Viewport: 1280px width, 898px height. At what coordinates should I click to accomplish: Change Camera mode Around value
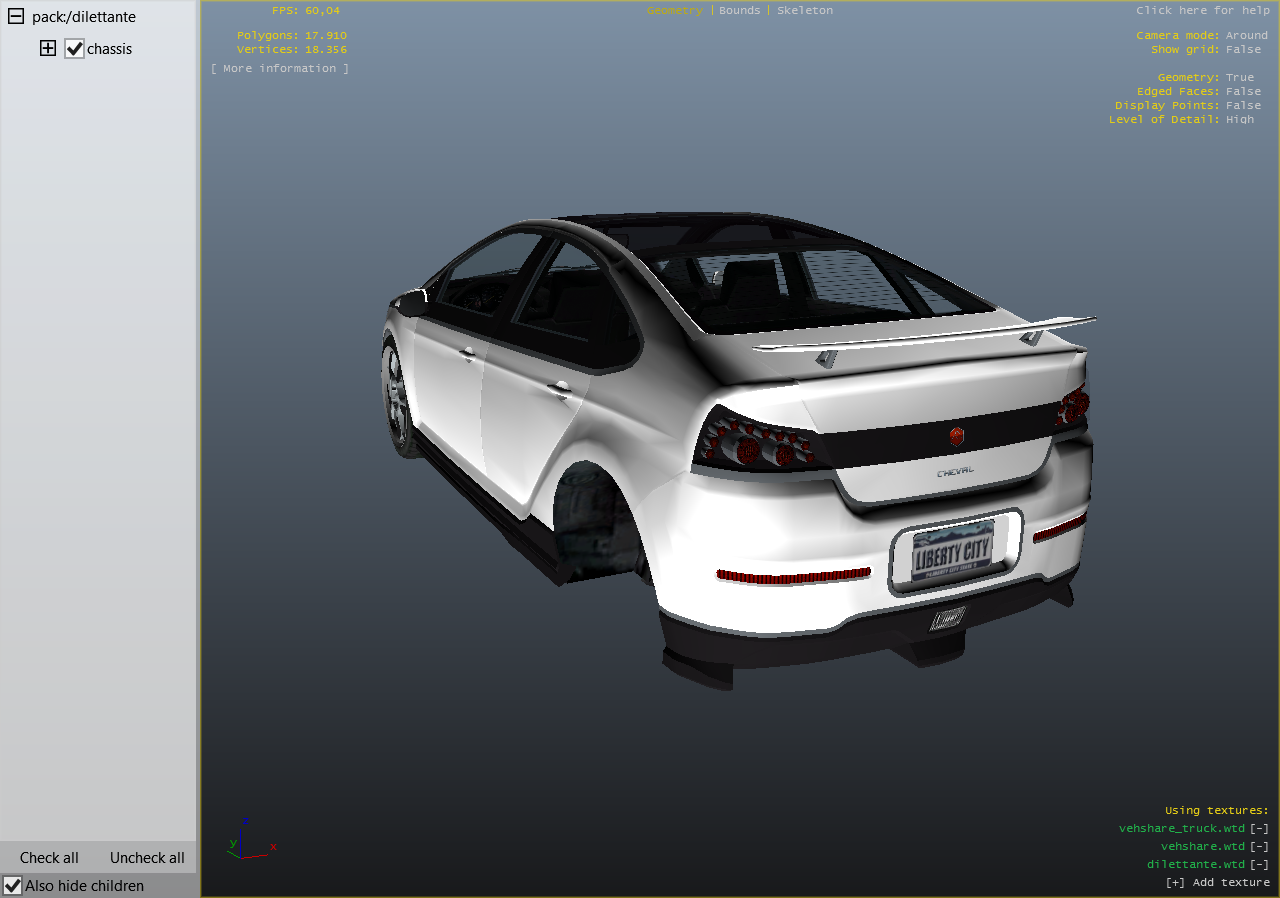(1247, 35)
